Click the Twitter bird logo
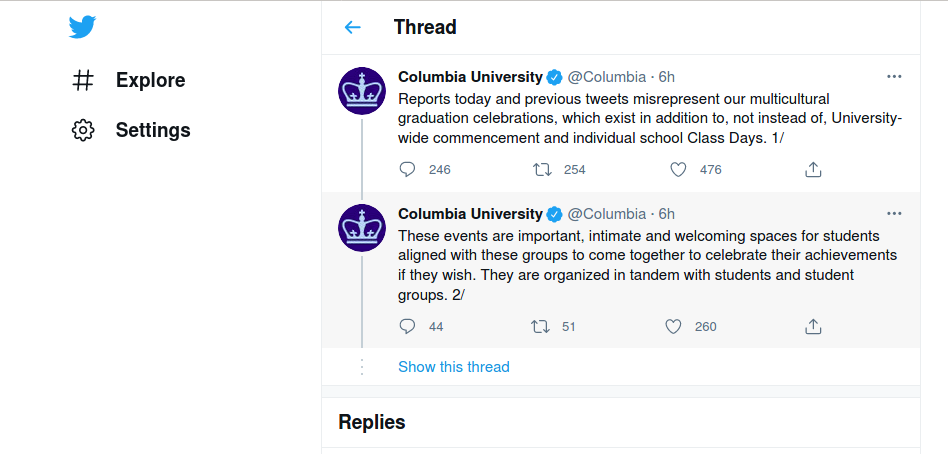The height and width of the screenshot is (454, 948). pyautogui.click(x=82, y=27)
